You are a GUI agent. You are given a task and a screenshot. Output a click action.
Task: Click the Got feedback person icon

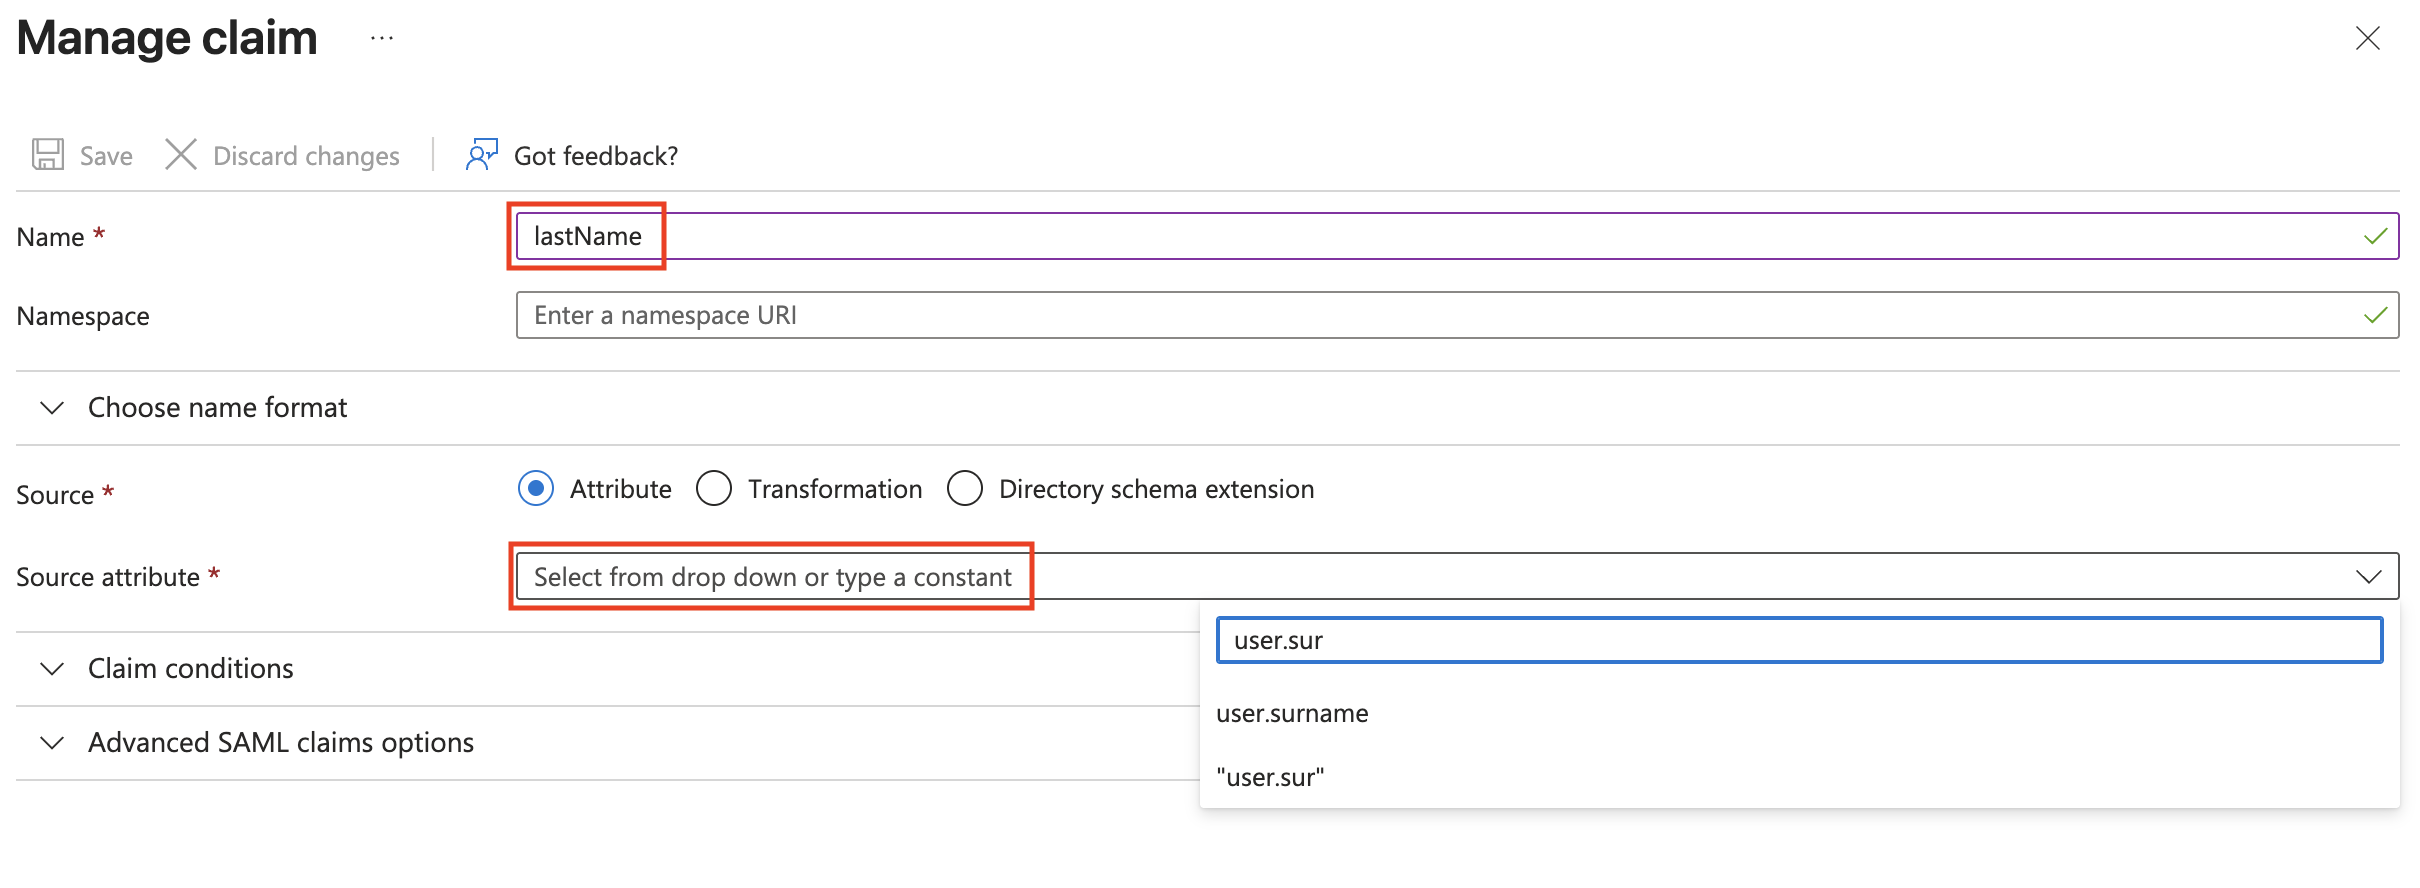coord(481,155)
